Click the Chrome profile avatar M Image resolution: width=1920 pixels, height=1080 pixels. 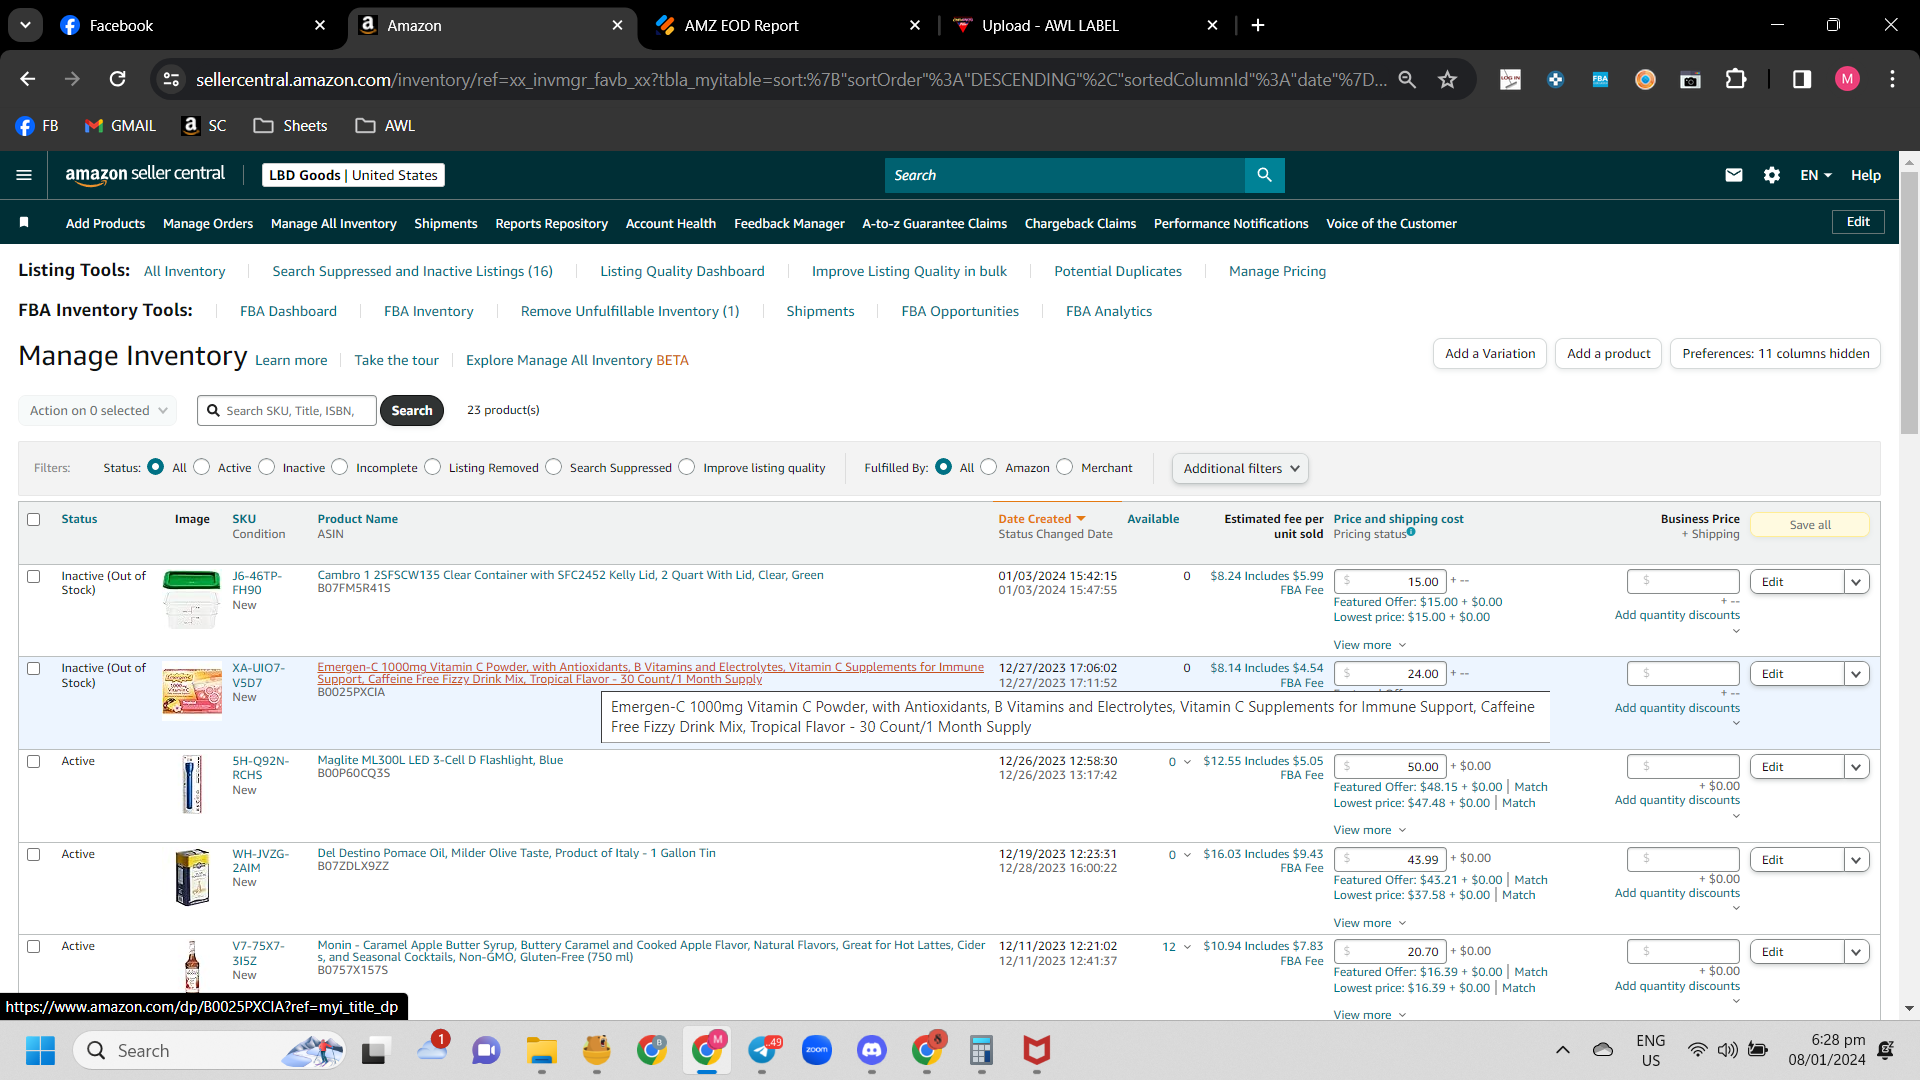(1847, 79)
